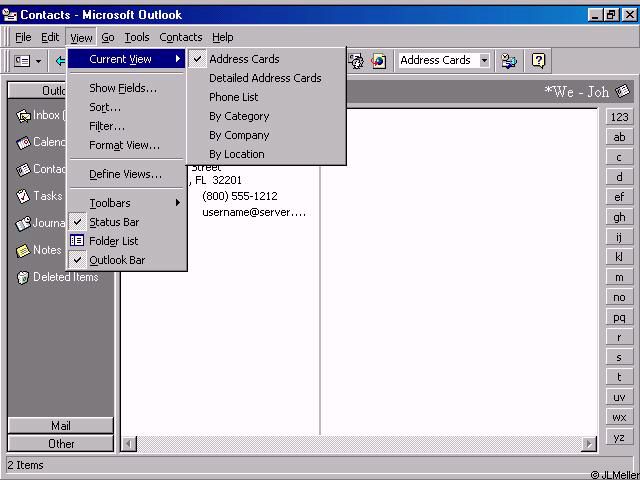This screenshot has width=640, height=480.
Task: Click the contacts folder icon in banner
Action: coord(622,91)
